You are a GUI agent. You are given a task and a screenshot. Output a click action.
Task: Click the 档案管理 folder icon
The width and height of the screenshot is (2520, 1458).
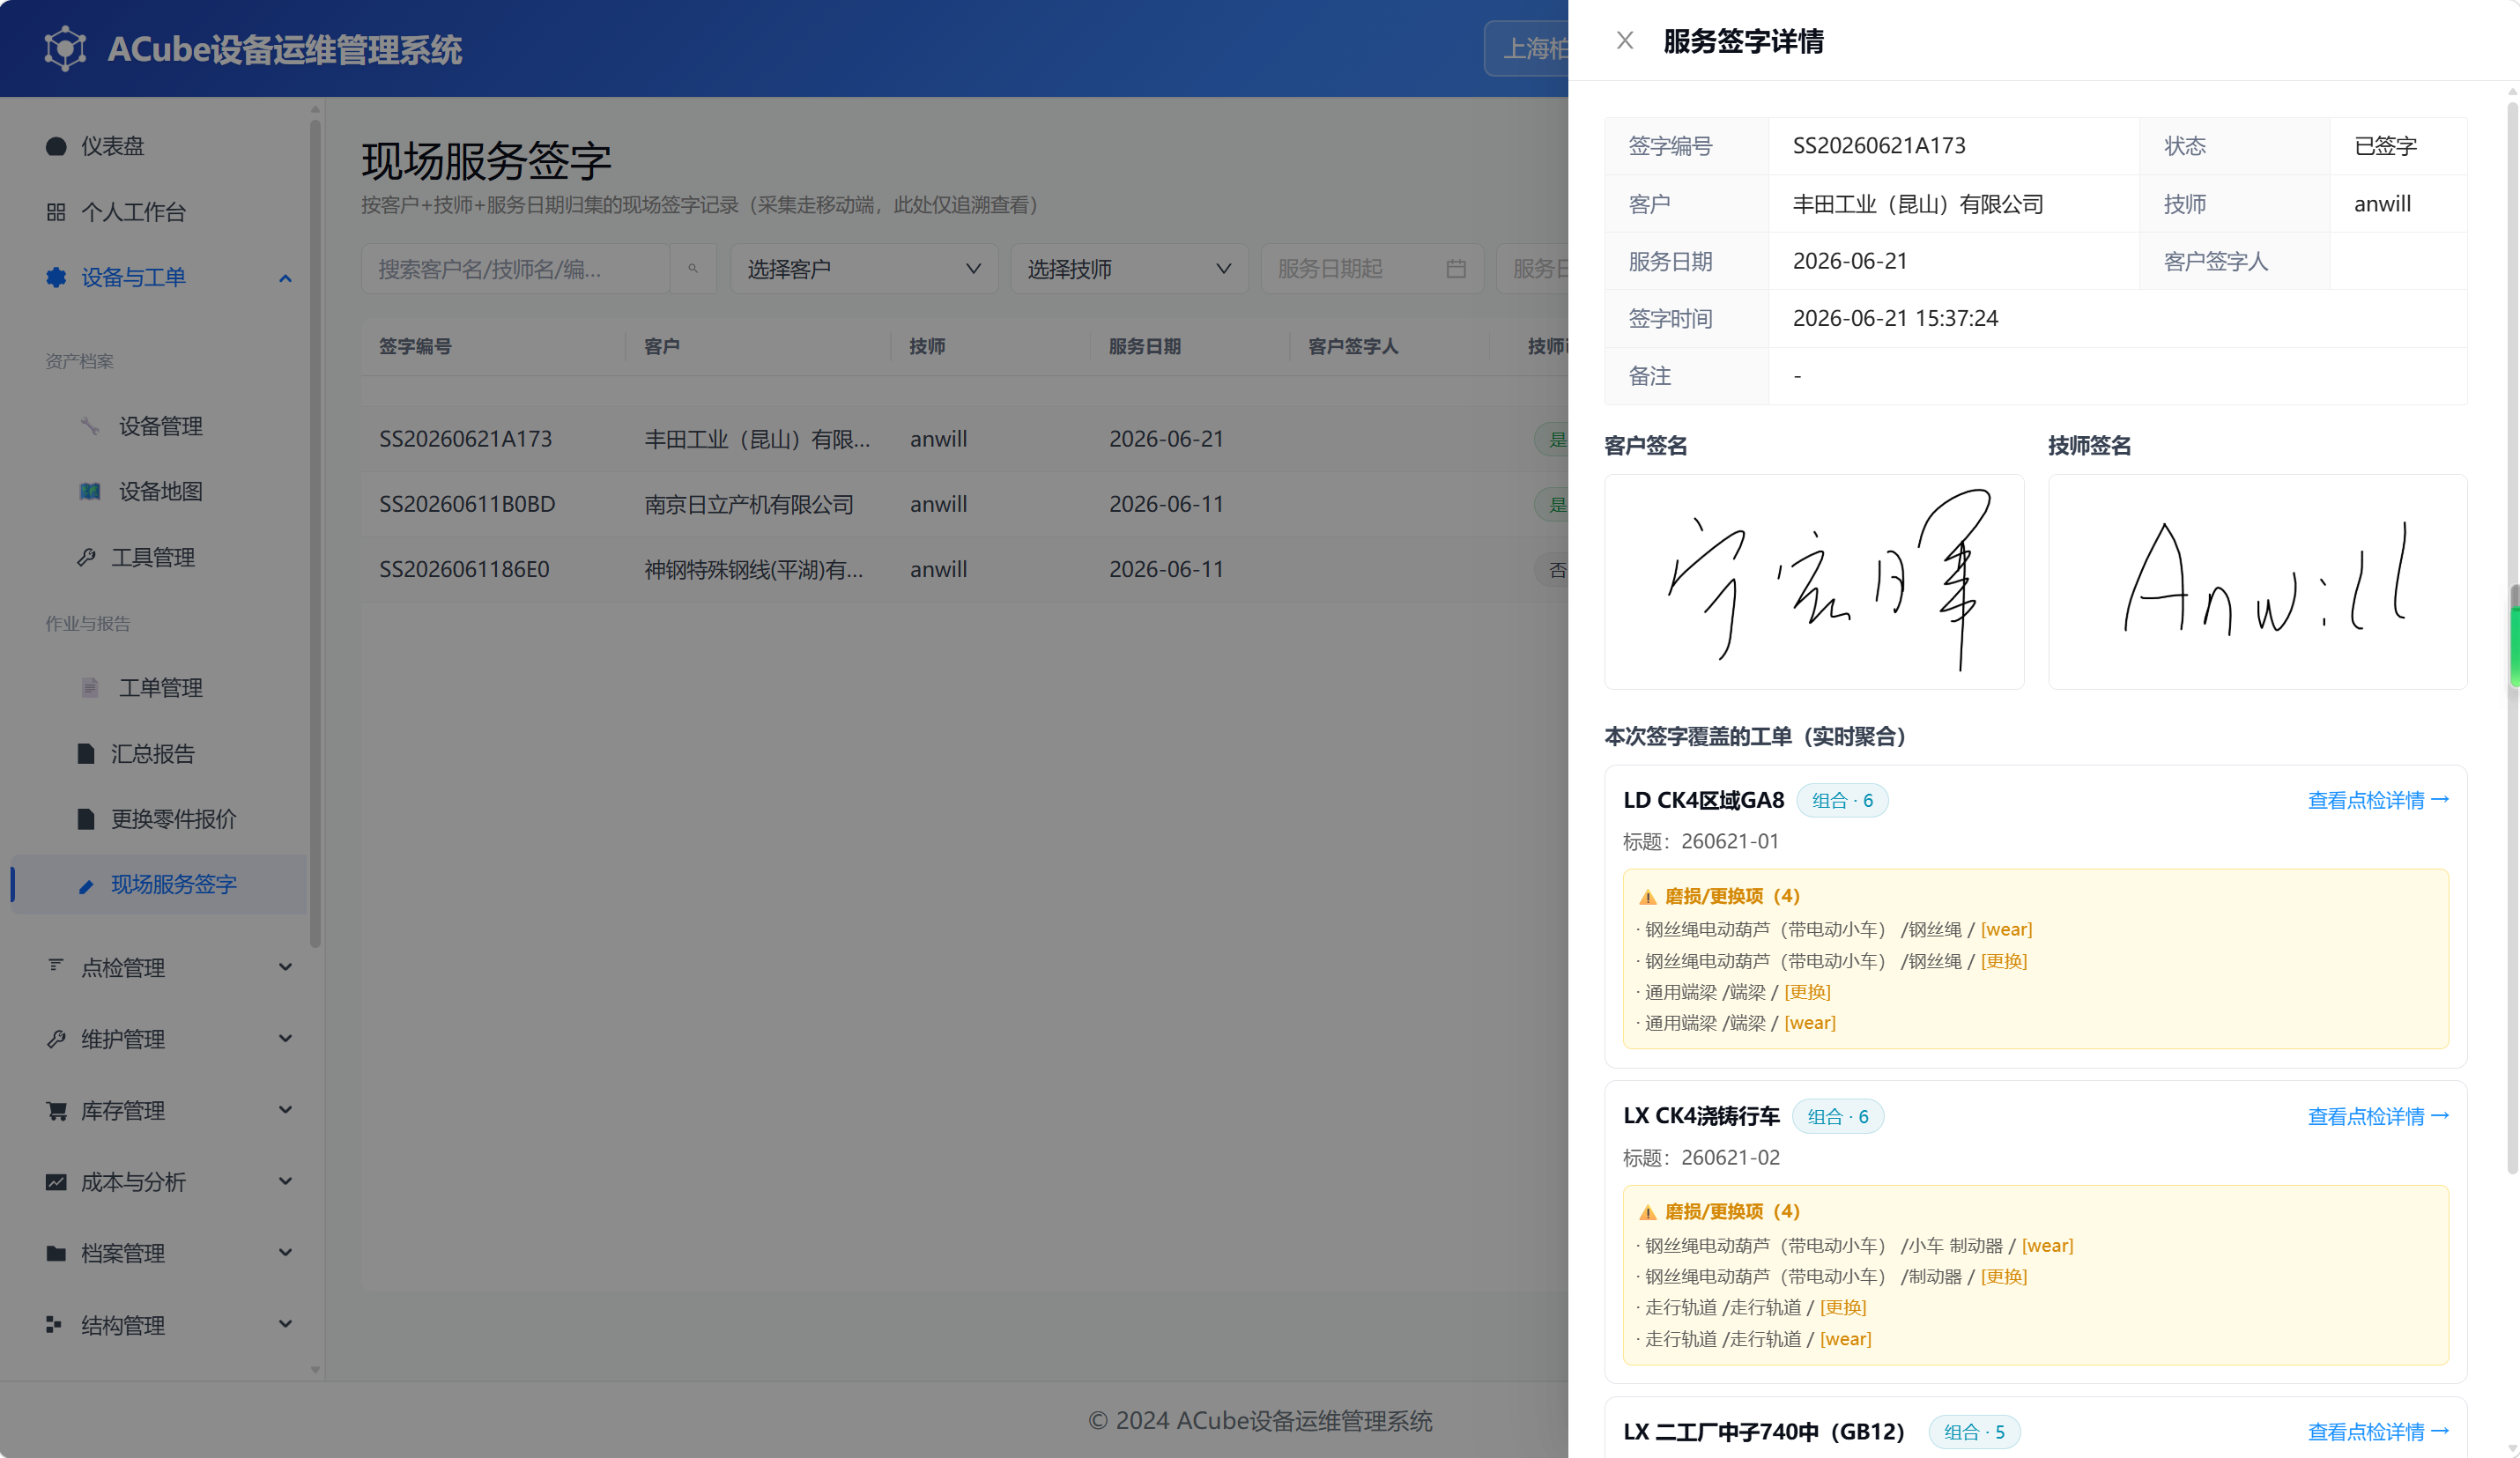coord(56,1253)
